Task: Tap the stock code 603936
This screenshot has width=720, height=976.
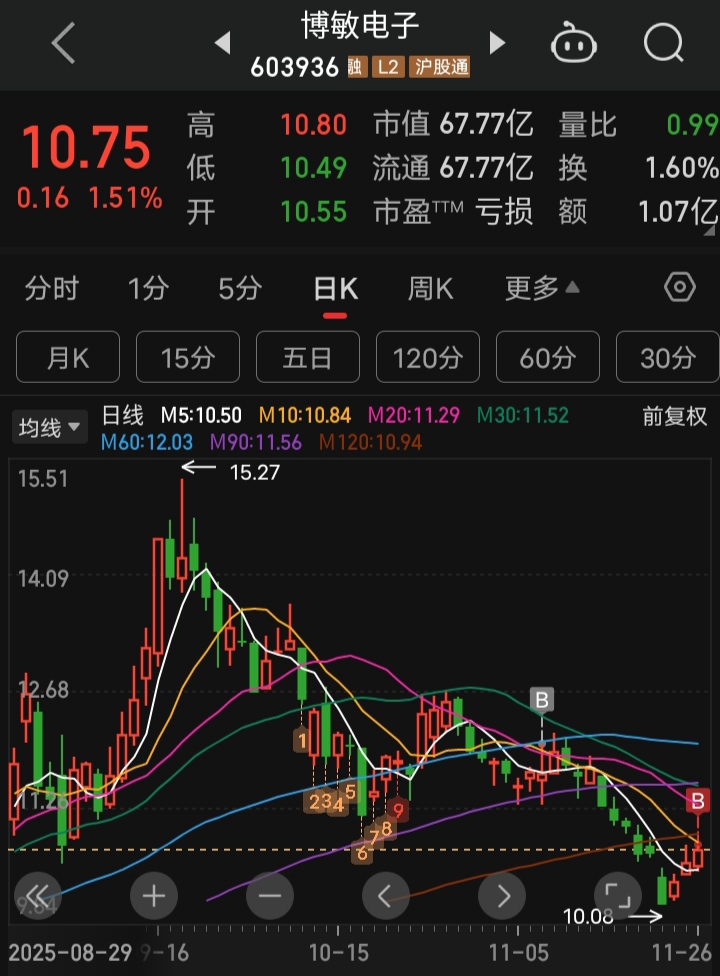Action: [x=294, y=67]
